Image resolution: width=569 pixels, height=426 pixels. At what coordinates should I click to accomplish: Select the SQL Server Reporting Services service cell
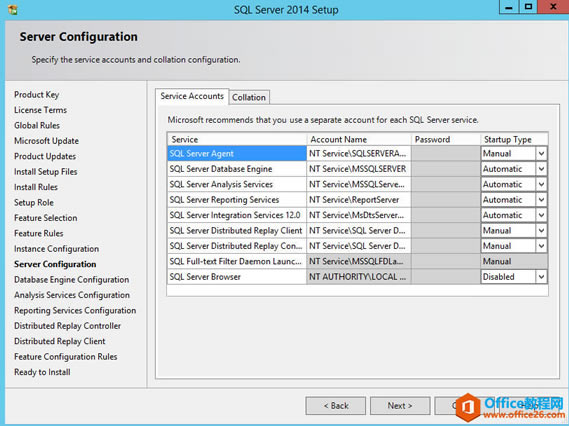coord(237,200)
